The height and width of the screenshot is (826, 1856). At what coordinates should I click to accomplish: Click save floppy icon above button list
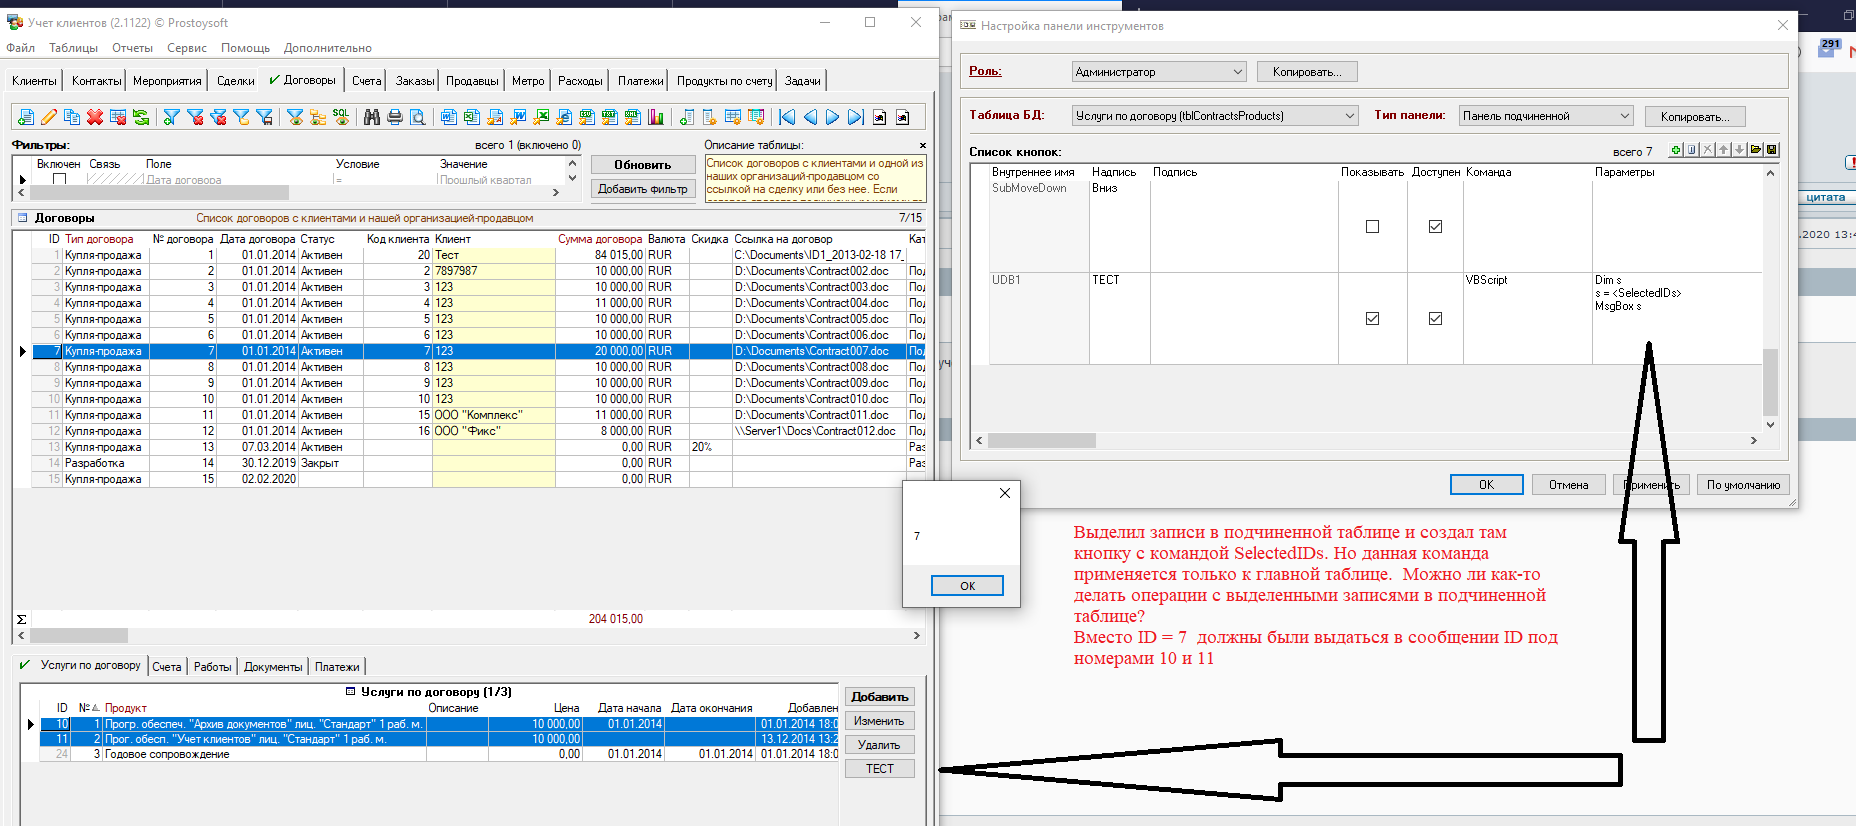(x=1772, y=150)
